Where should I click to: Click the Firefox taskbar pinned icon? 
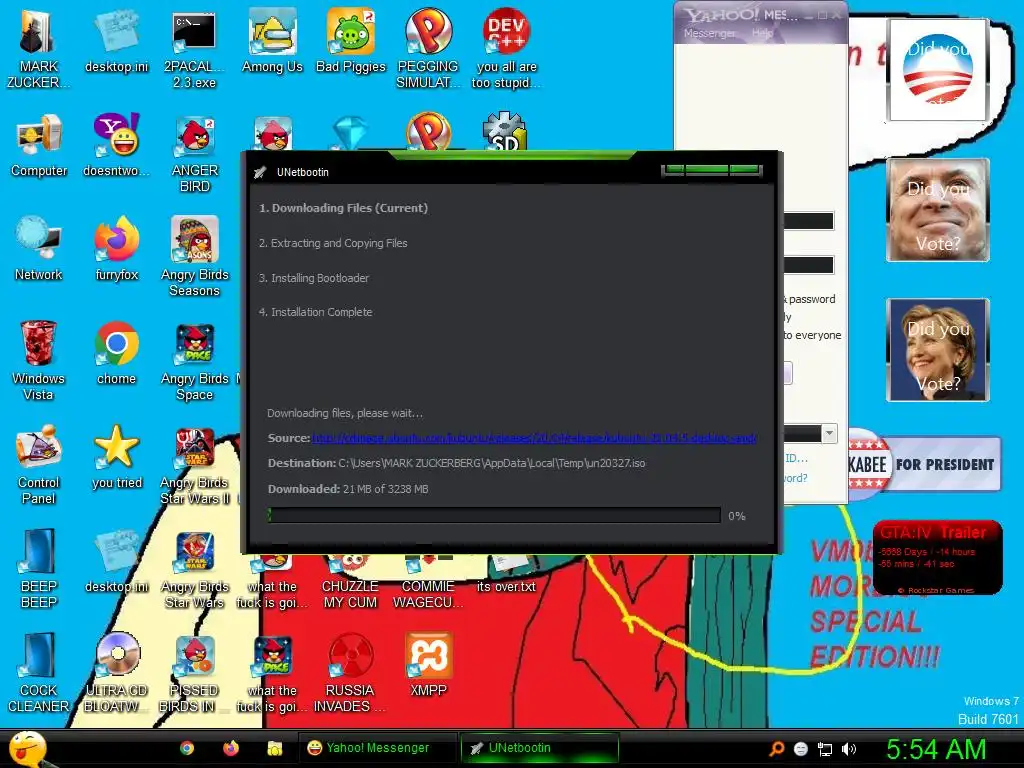pos(231,748)
